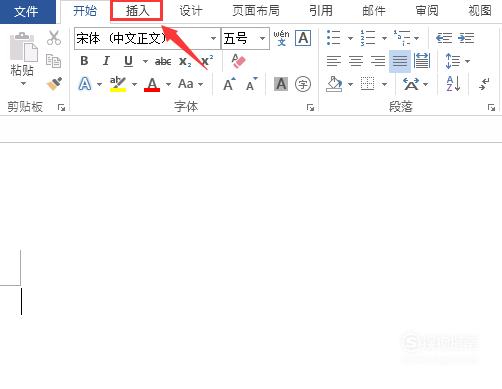Open font color dropdown arrow
Viewport: 502px width, 389px height.
click(x=168, y=84)
